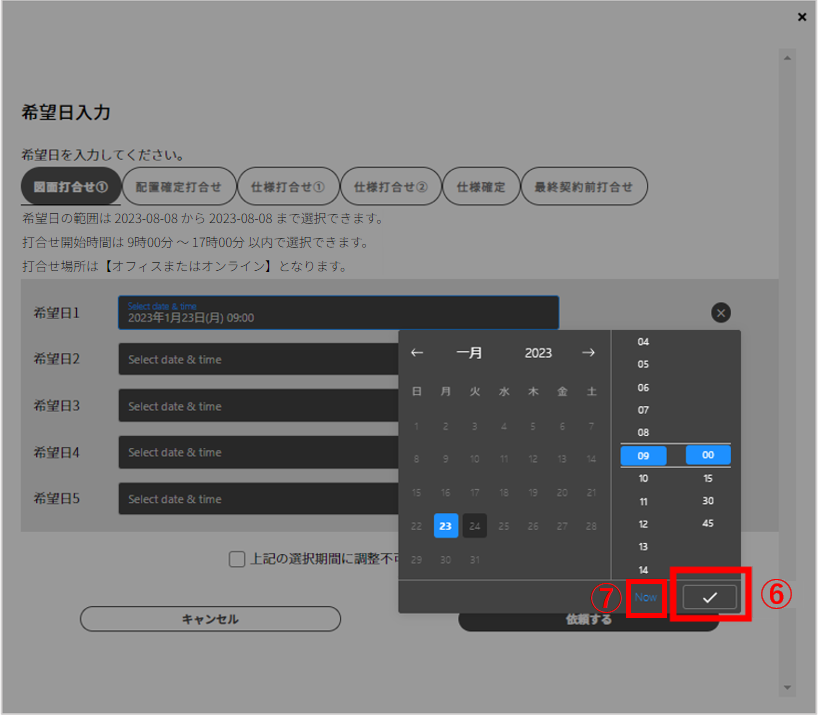Select minute 45 in time list

click(x=708, y=523)
